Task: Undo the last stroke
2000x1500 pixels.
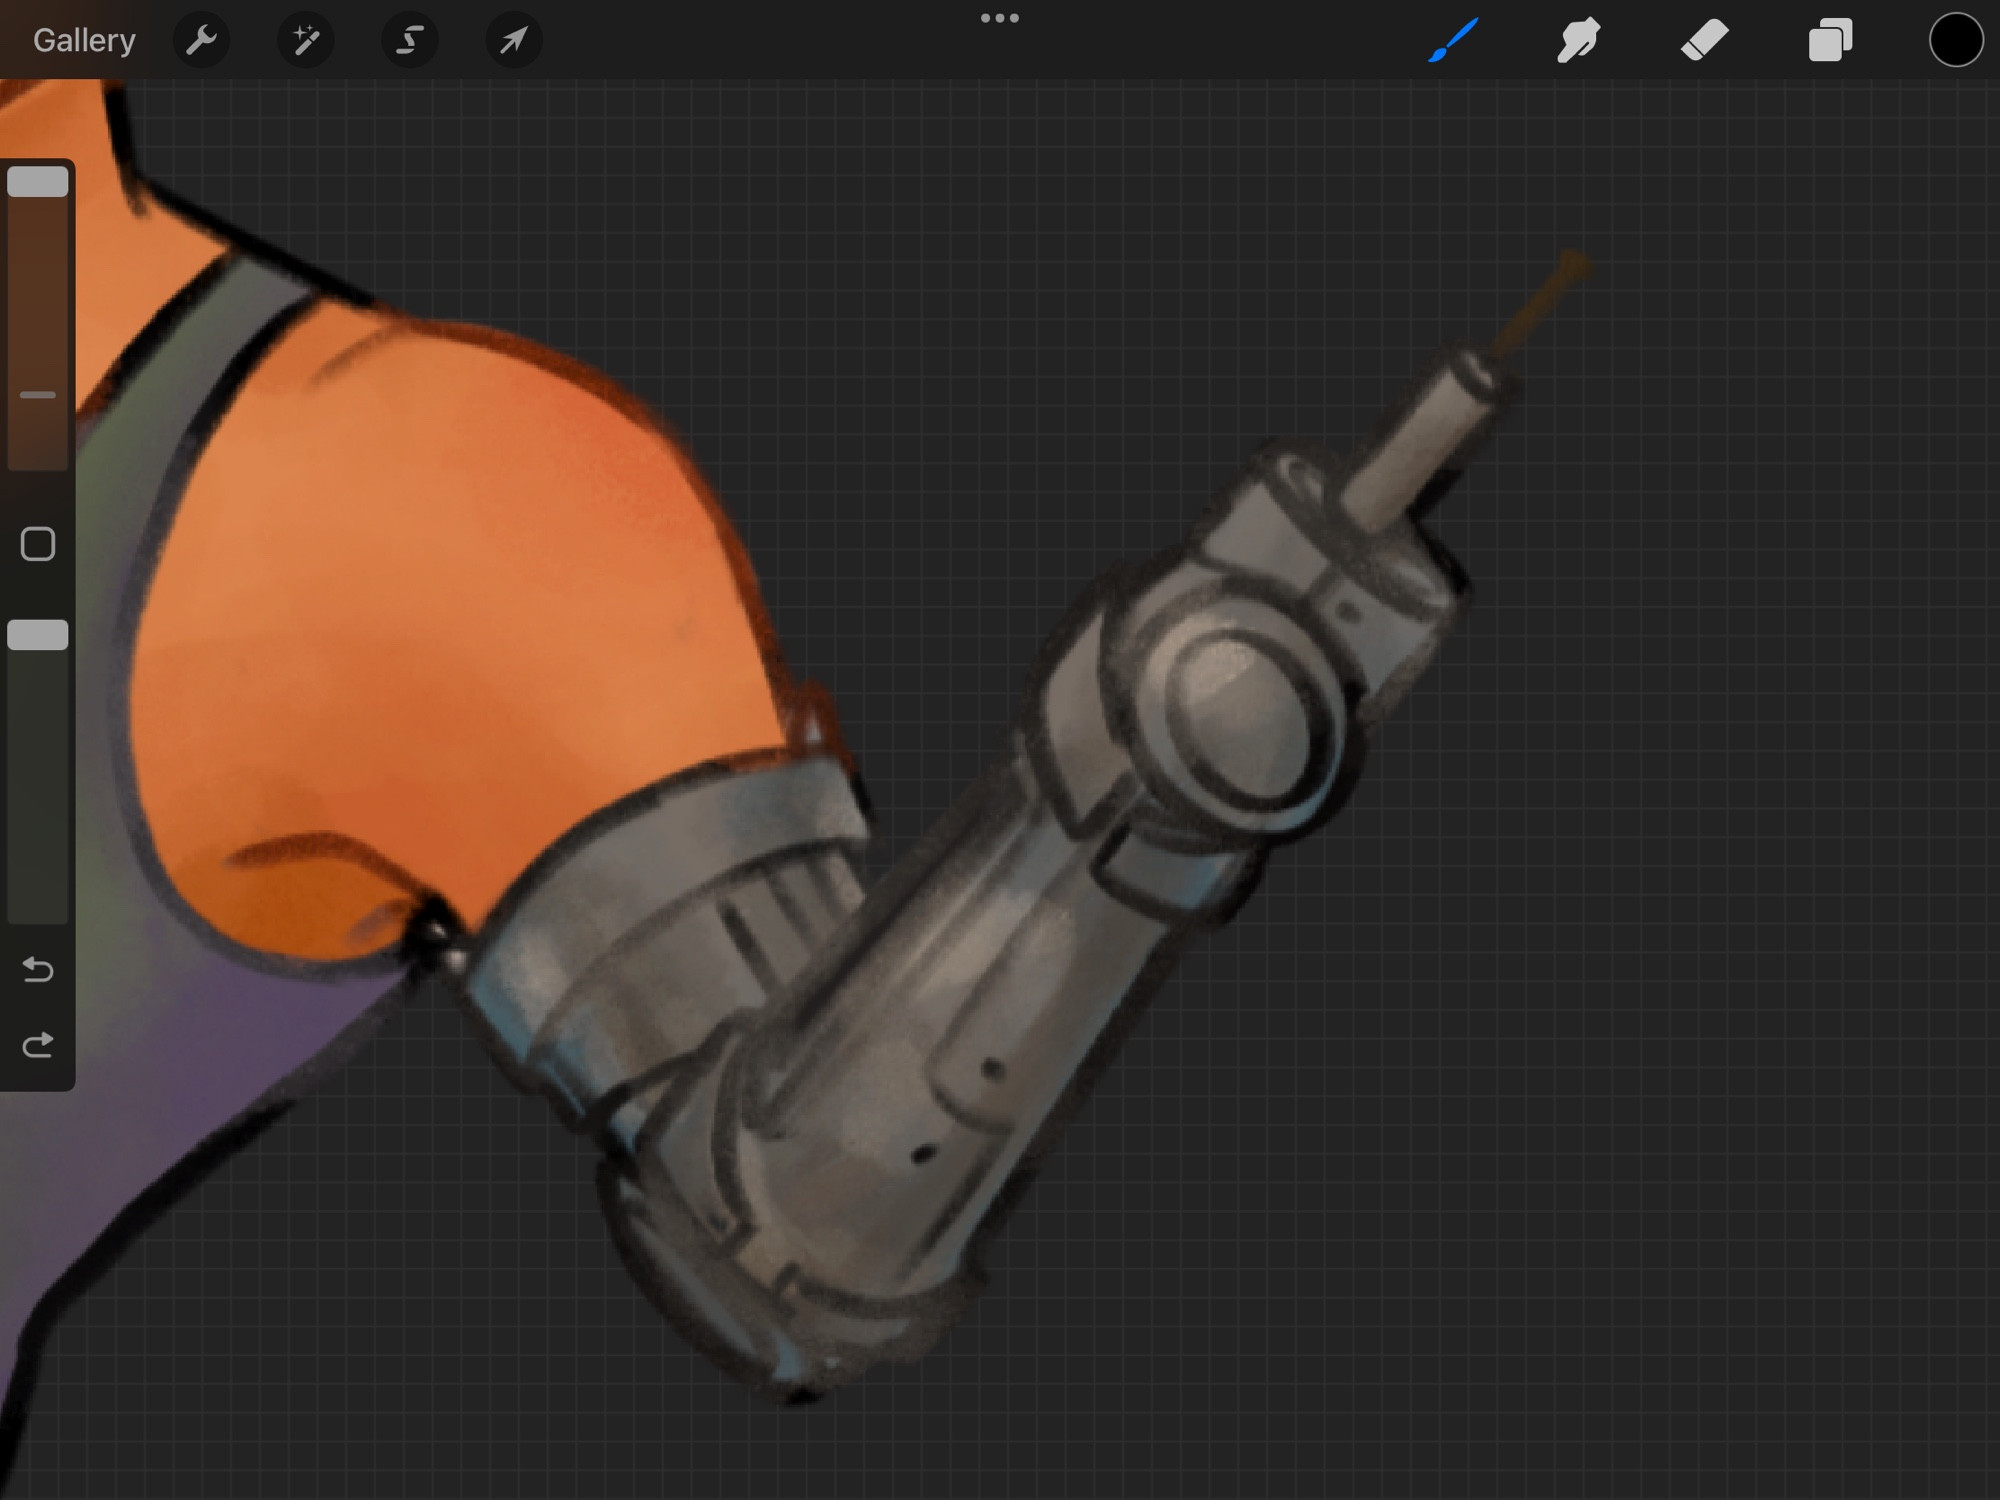Action: 38,969
